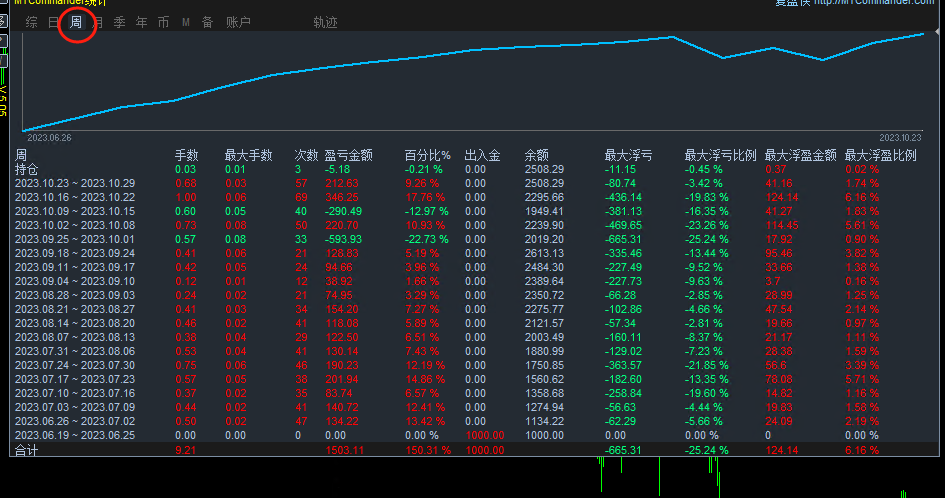The image size is (945, 498).
Task: Select the 2023.10.09 ~ 2023.10.15 week row
Action: tap(75, 212)
